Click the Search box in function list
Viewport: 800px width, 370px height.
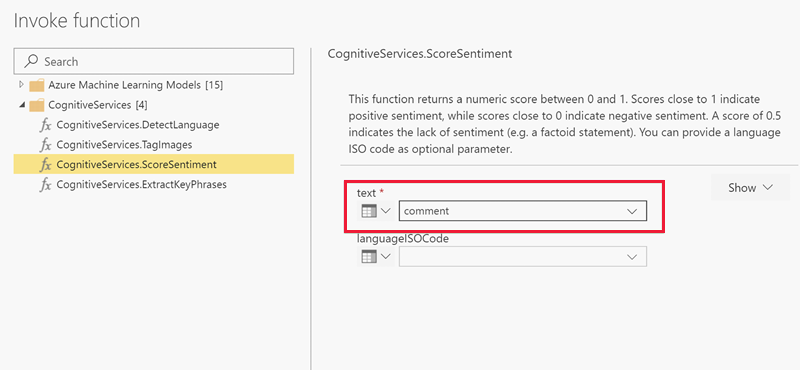point(154,61)
